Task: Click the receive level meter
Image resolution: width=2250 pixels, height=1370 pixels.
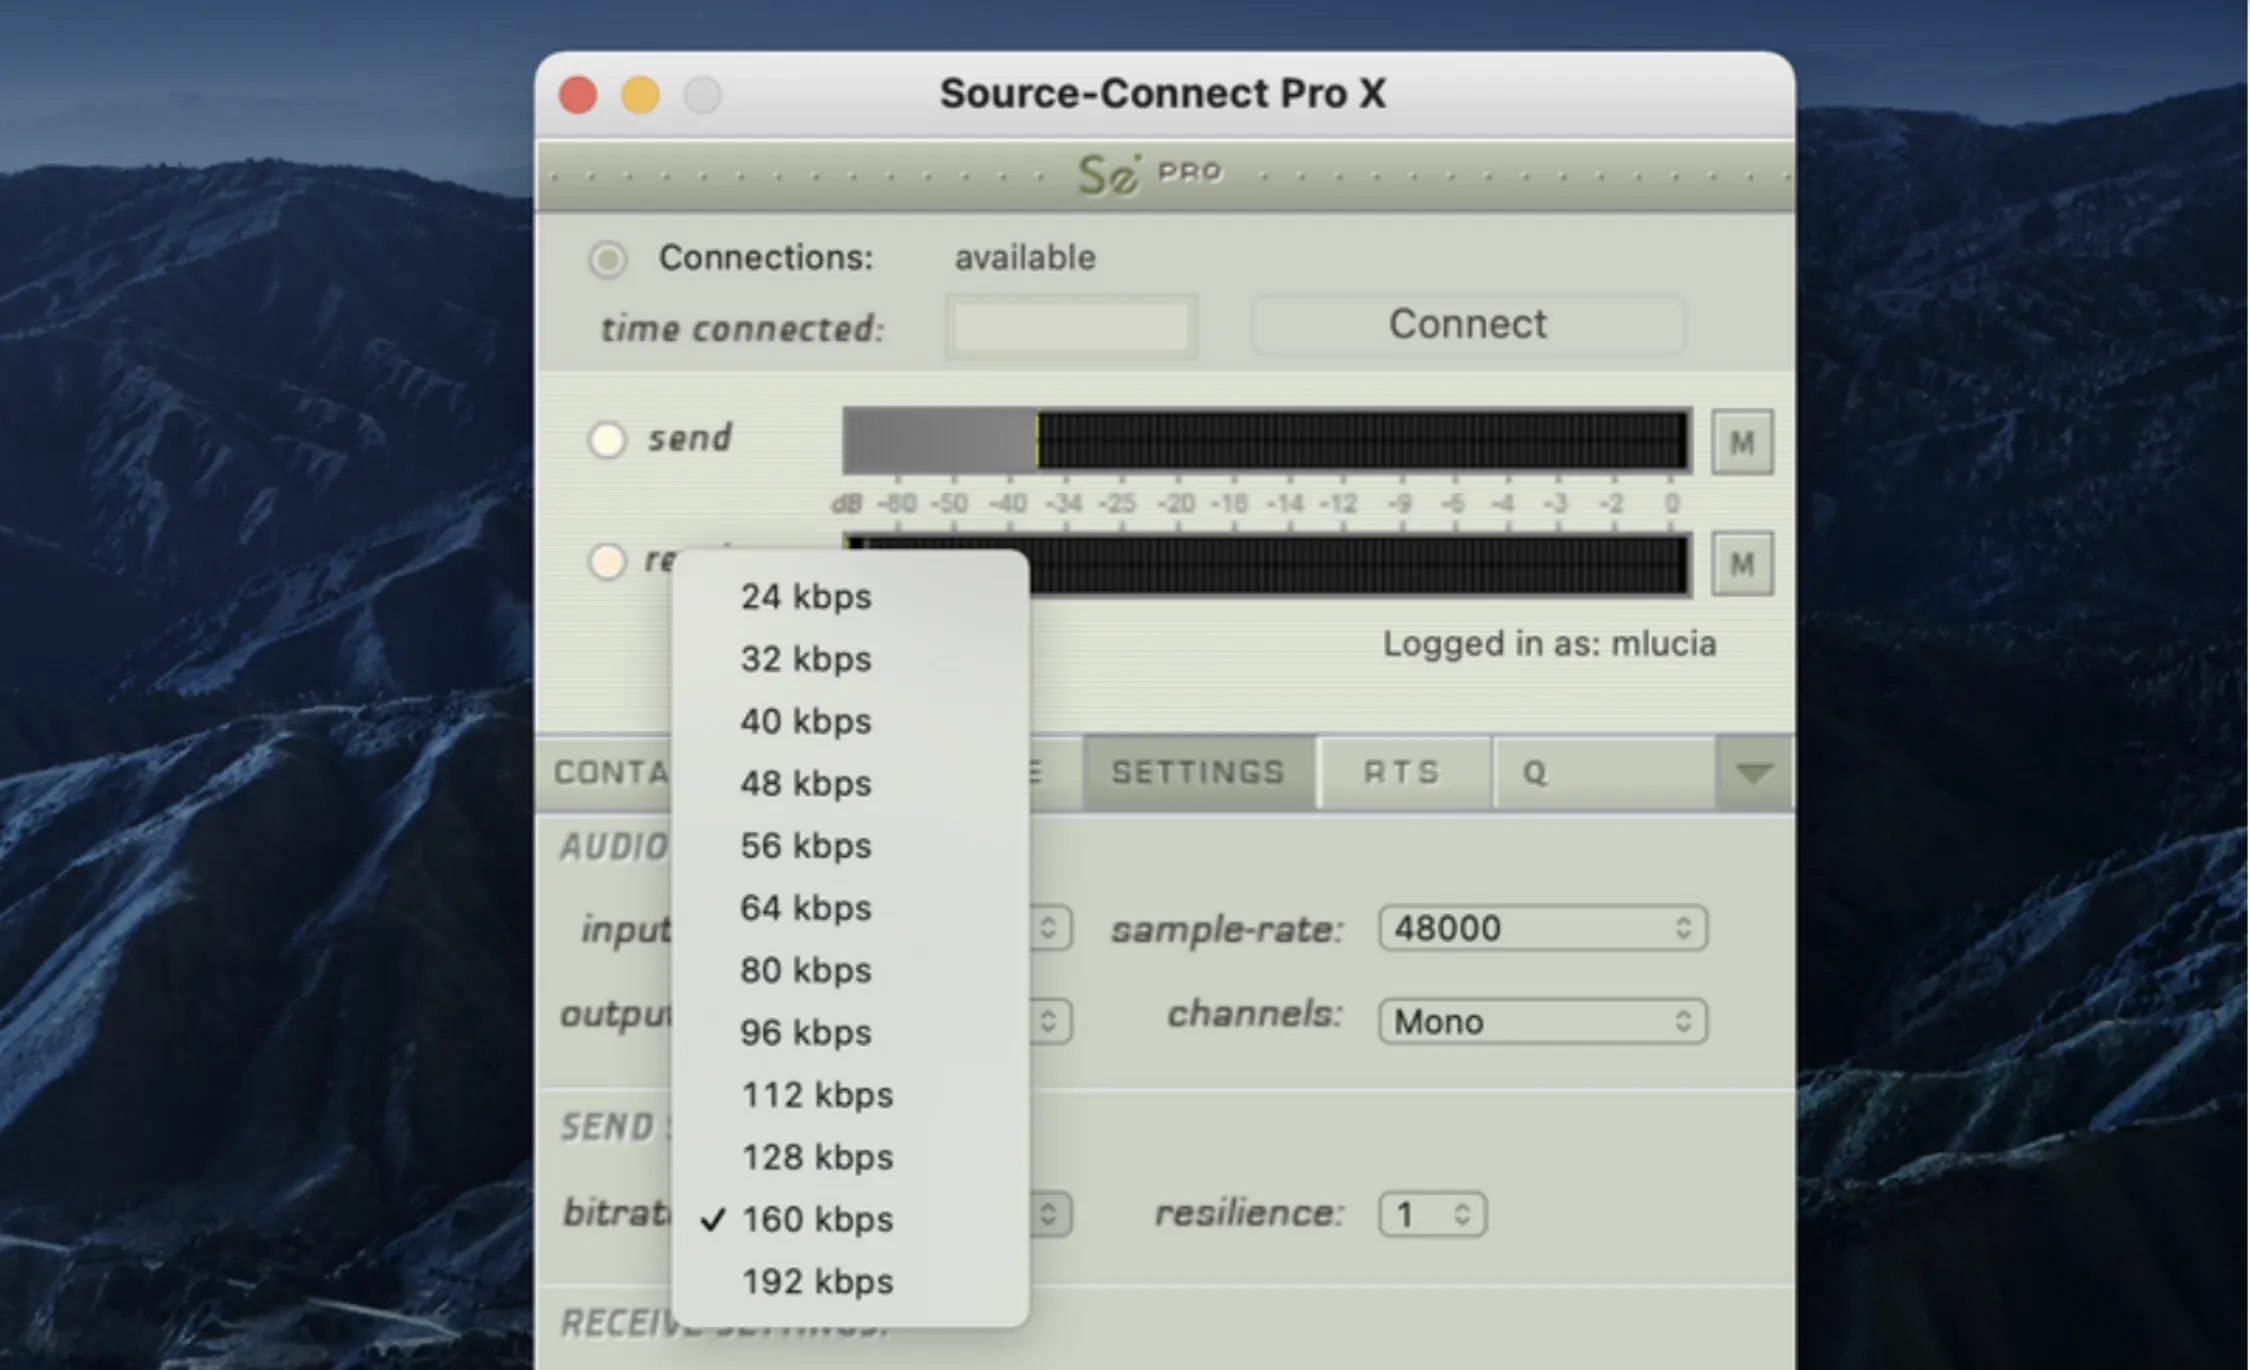Action: [x=1360, y=564]
